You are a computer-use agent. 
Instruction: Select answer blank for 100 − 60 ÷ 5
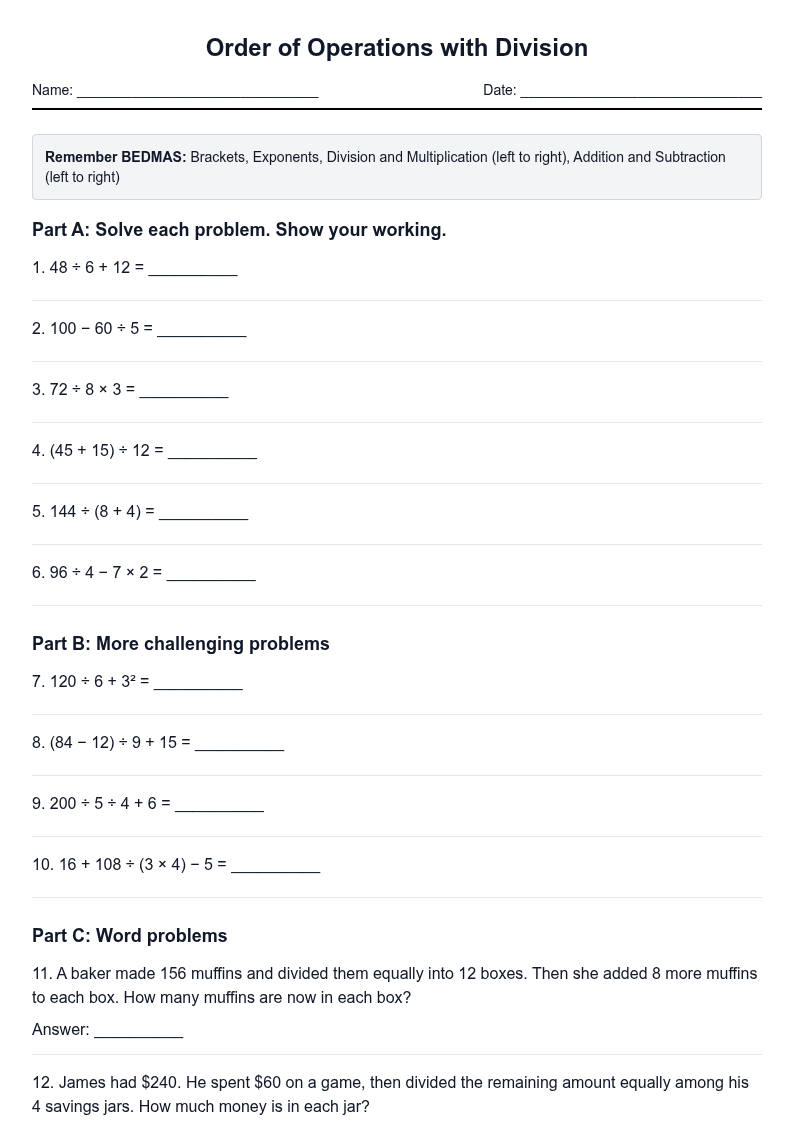(x=202, y=329)
